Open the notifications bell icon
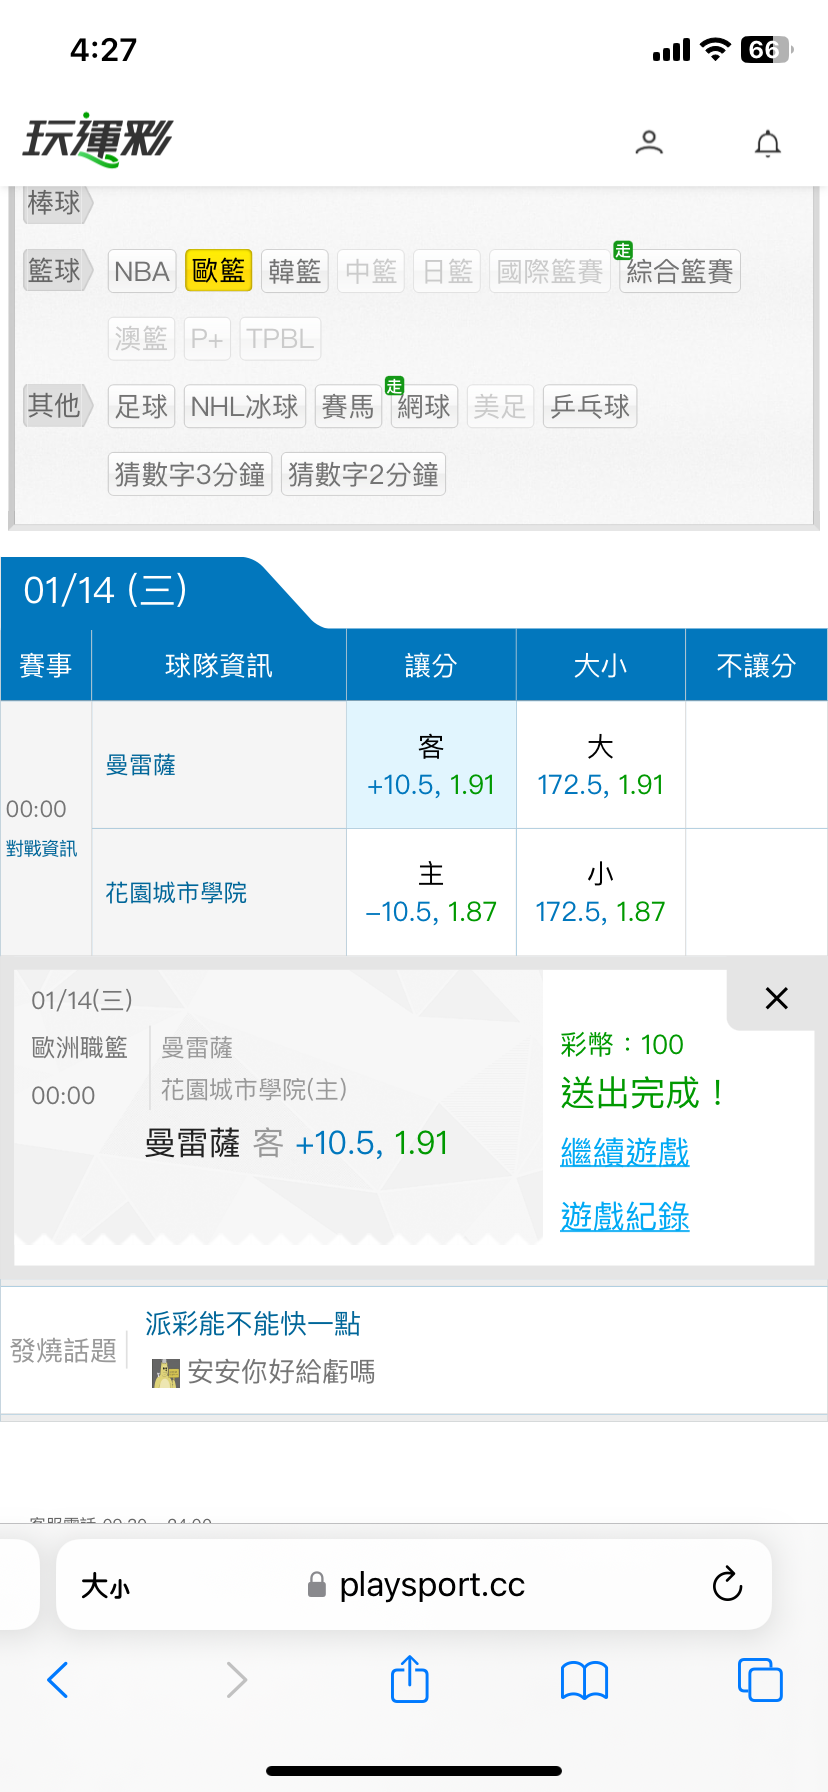Screen dimensions: 828x1792 point(767,144)
